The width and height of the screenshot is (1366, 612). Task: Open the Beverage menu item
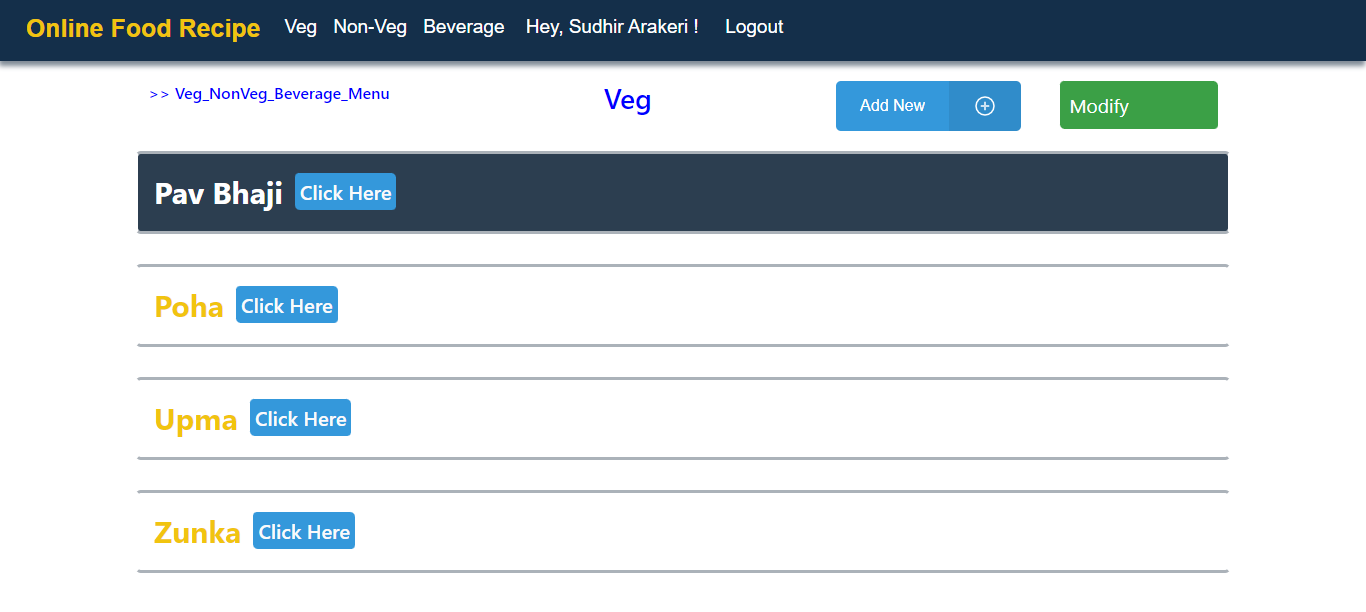(x=463, y=27)
